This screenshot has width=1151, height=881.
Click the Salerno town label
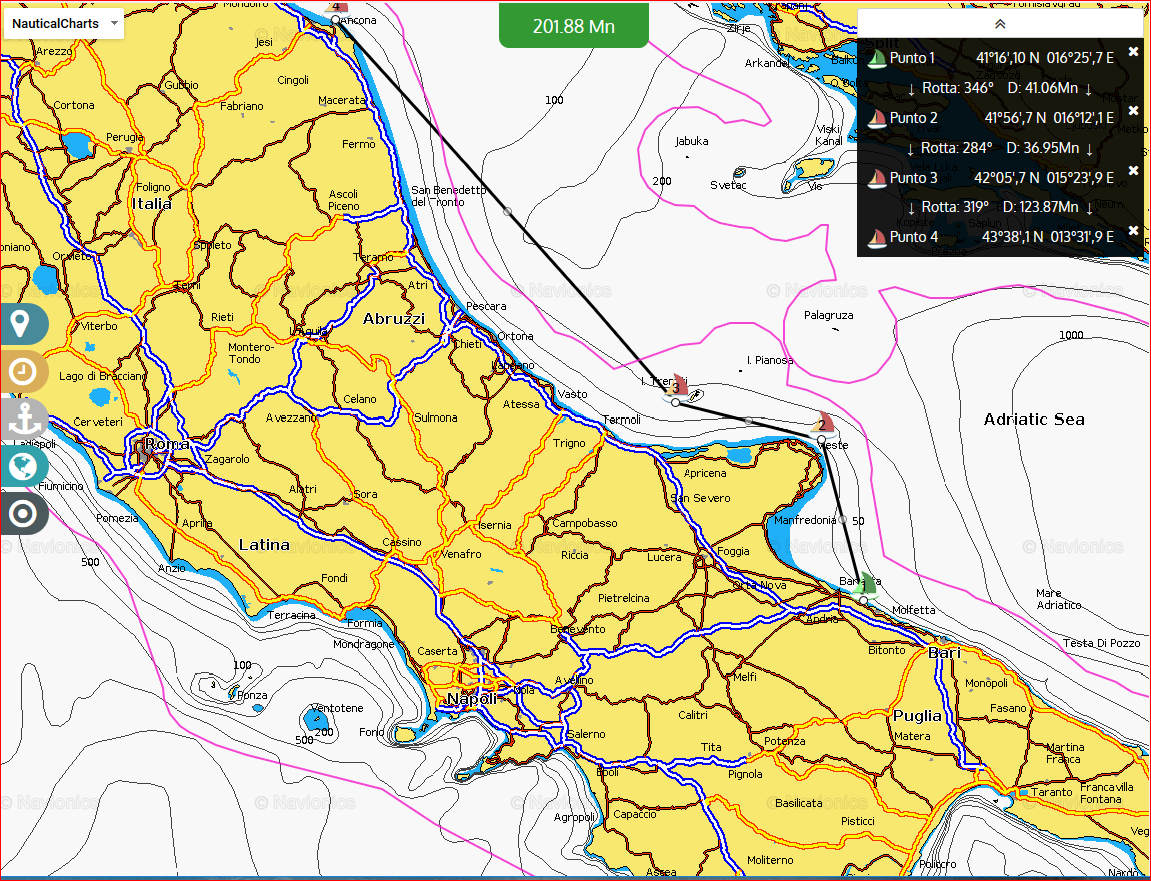586,734
